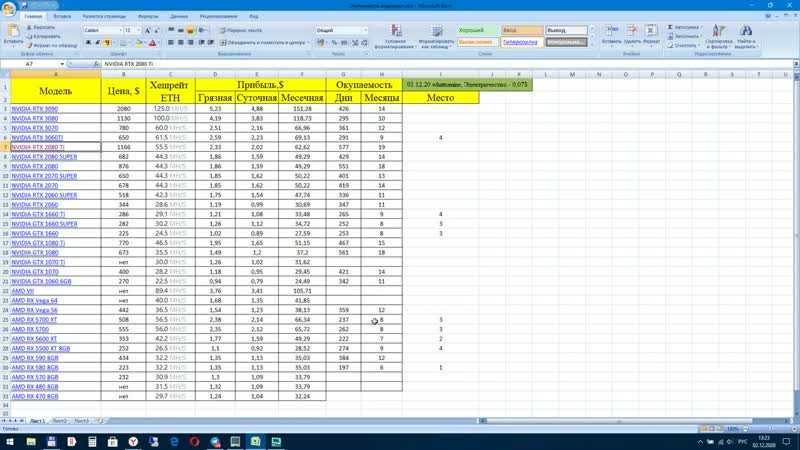Click the borders icon in font group
800x450 pixels.
click(x=122, y=43)
